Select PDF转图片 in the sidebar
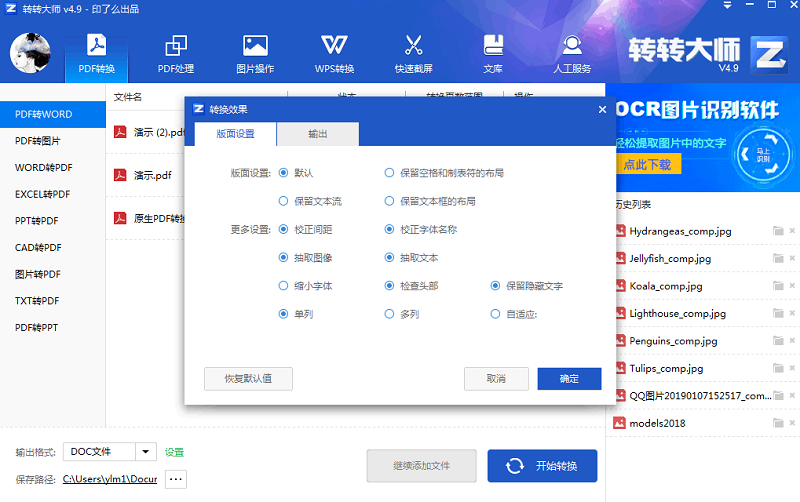Screen dimensions: 800x502 (x=53, y=141)
